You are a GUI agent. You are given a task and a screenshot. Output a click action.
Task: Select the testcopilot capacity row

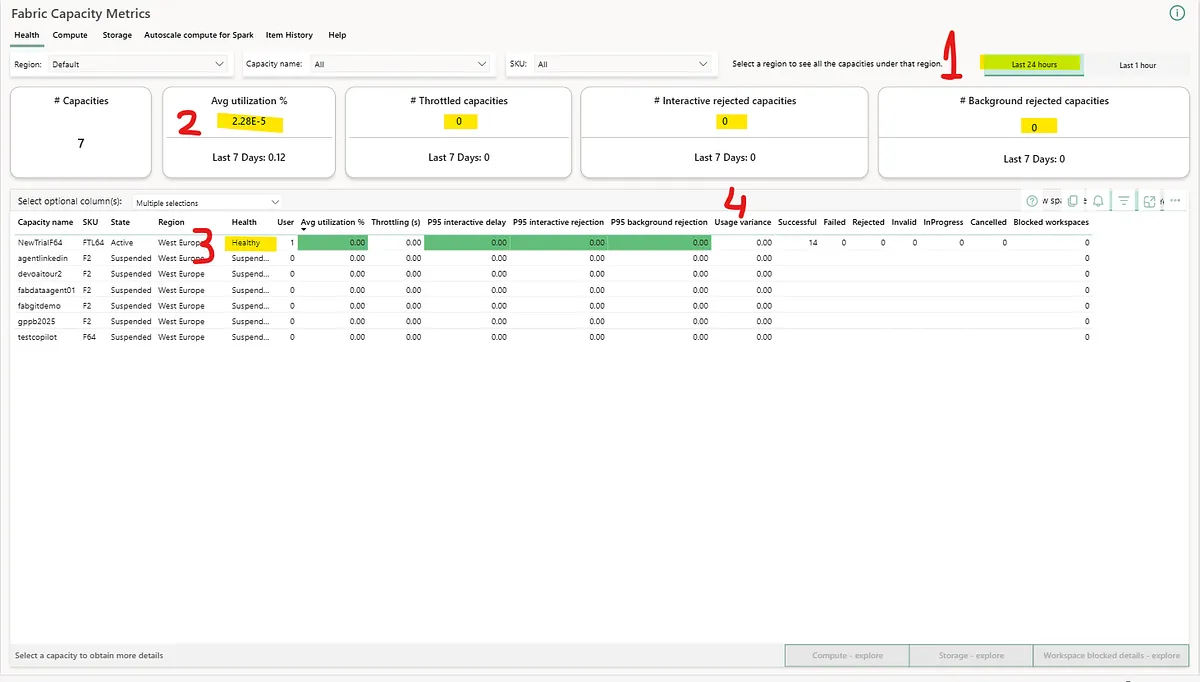[554, 338]
